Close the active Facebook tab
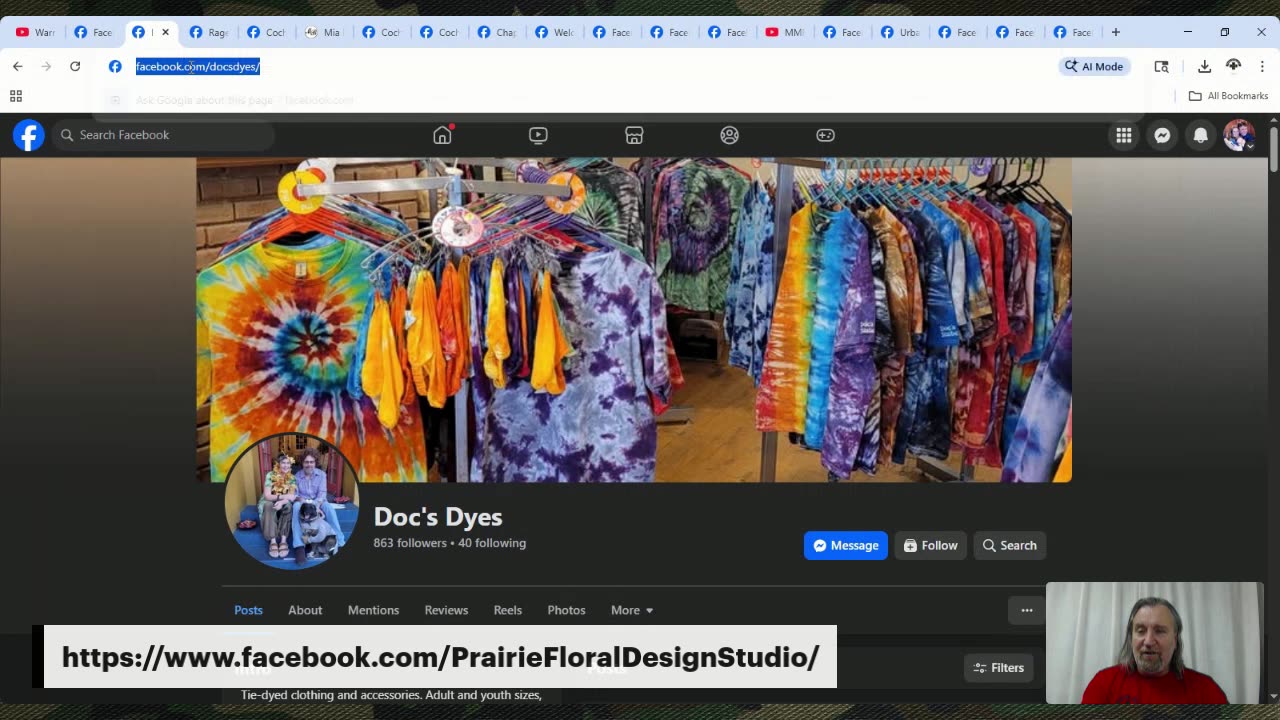The image size is (1280, 720). (165, 32)
